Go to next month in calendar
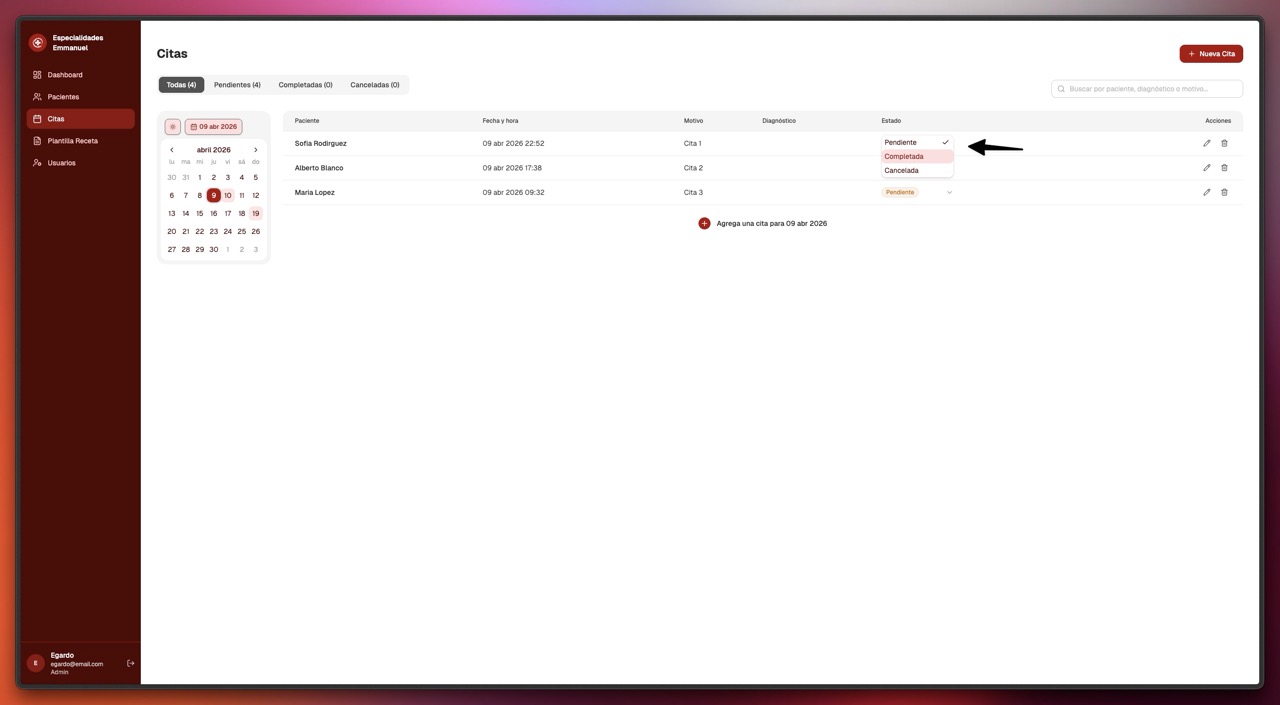This screenshot has width=1280, height=705. 255,150
